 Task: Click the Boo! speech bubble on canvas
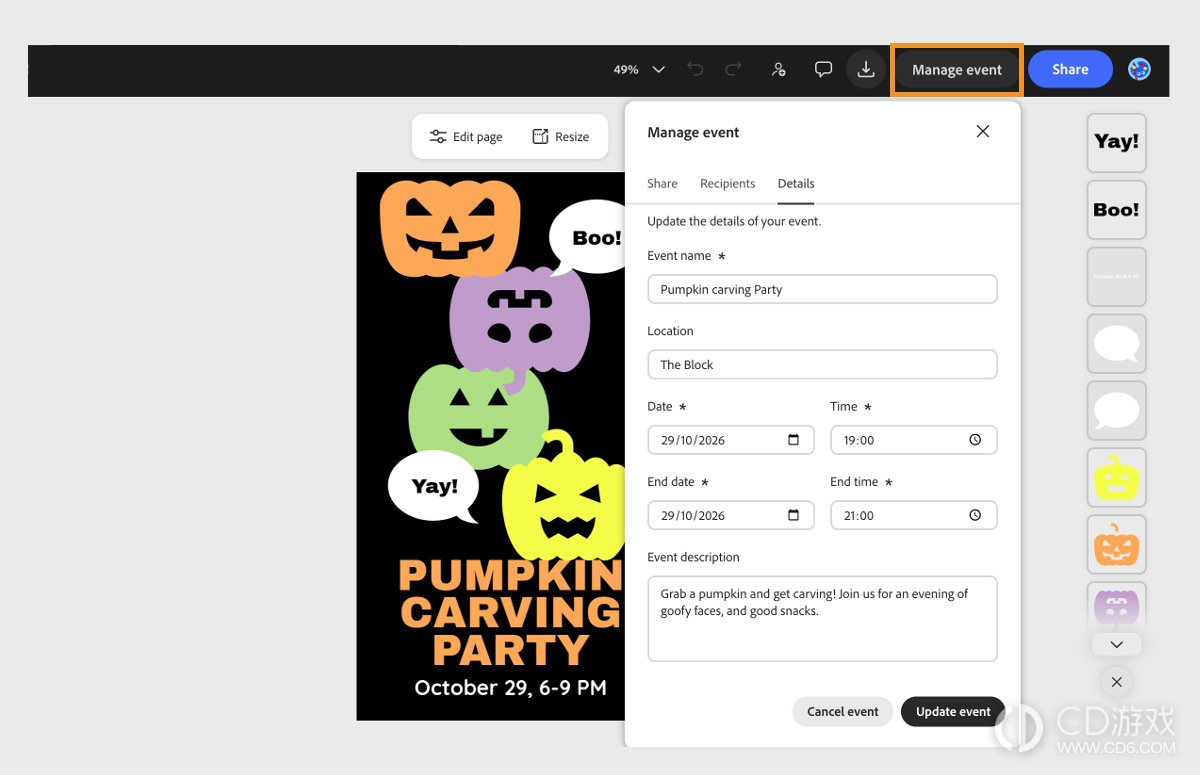588,238
